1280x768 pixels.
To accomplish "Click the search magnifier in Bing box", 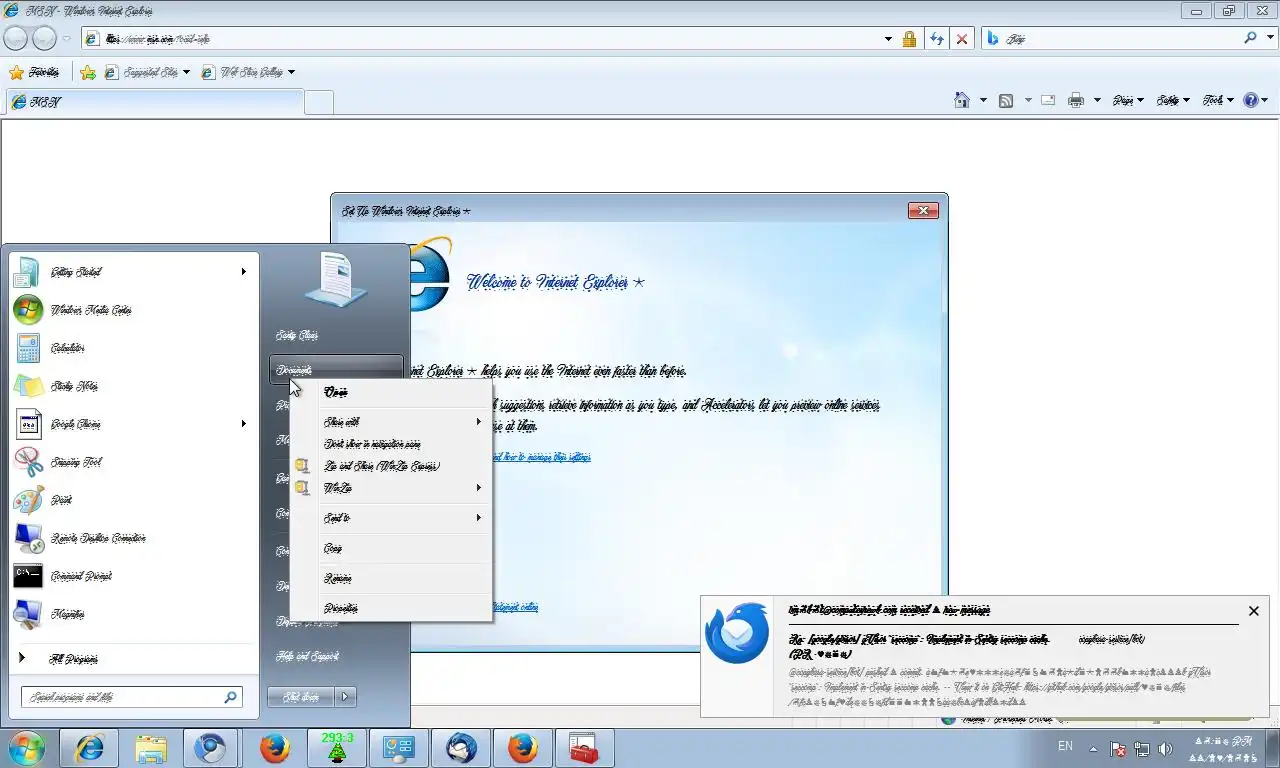I will pos(1250,38).
